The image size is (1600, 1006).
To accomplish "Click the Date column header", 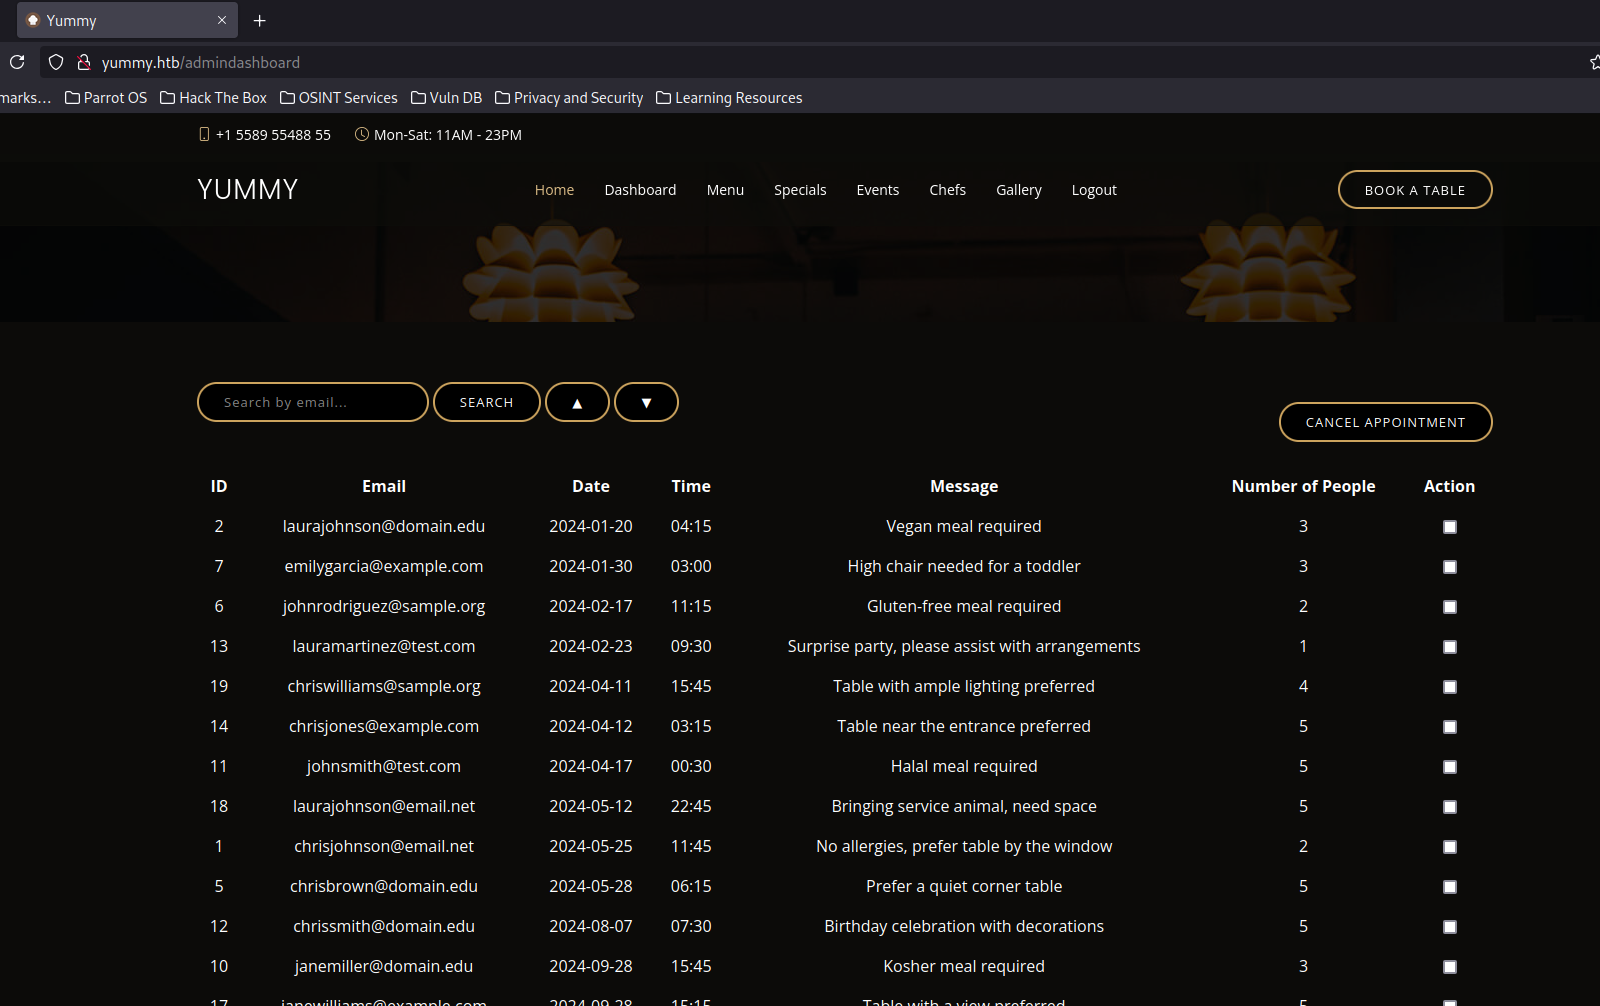I will click(x=591, y=486).
